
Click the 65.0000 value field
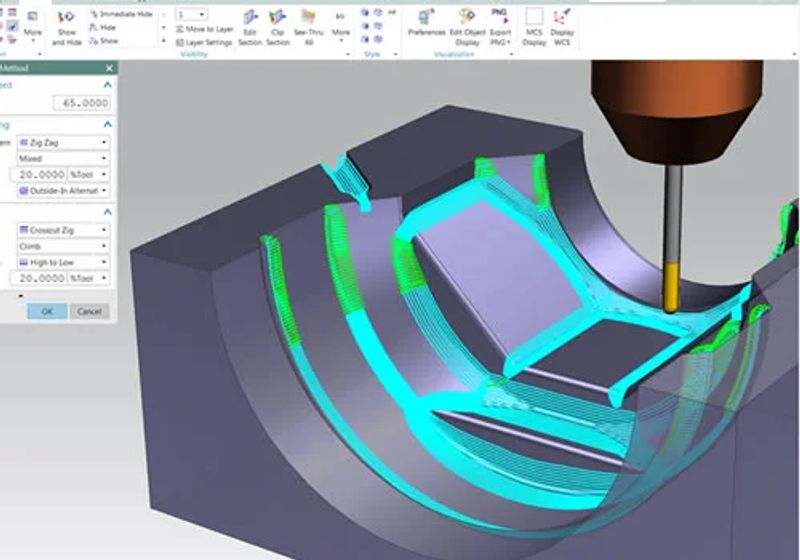tap(81, 103)
